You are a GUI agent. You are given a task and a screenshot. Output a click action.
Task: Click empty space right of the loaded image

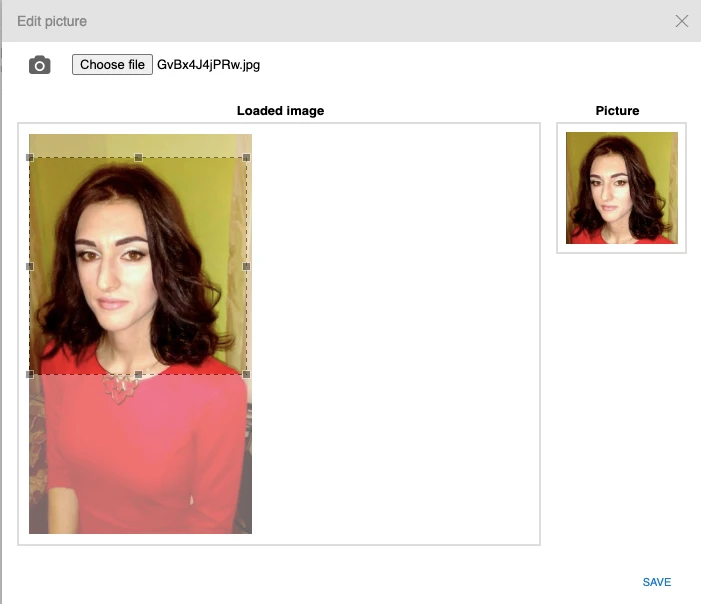(x=400, y=330)
